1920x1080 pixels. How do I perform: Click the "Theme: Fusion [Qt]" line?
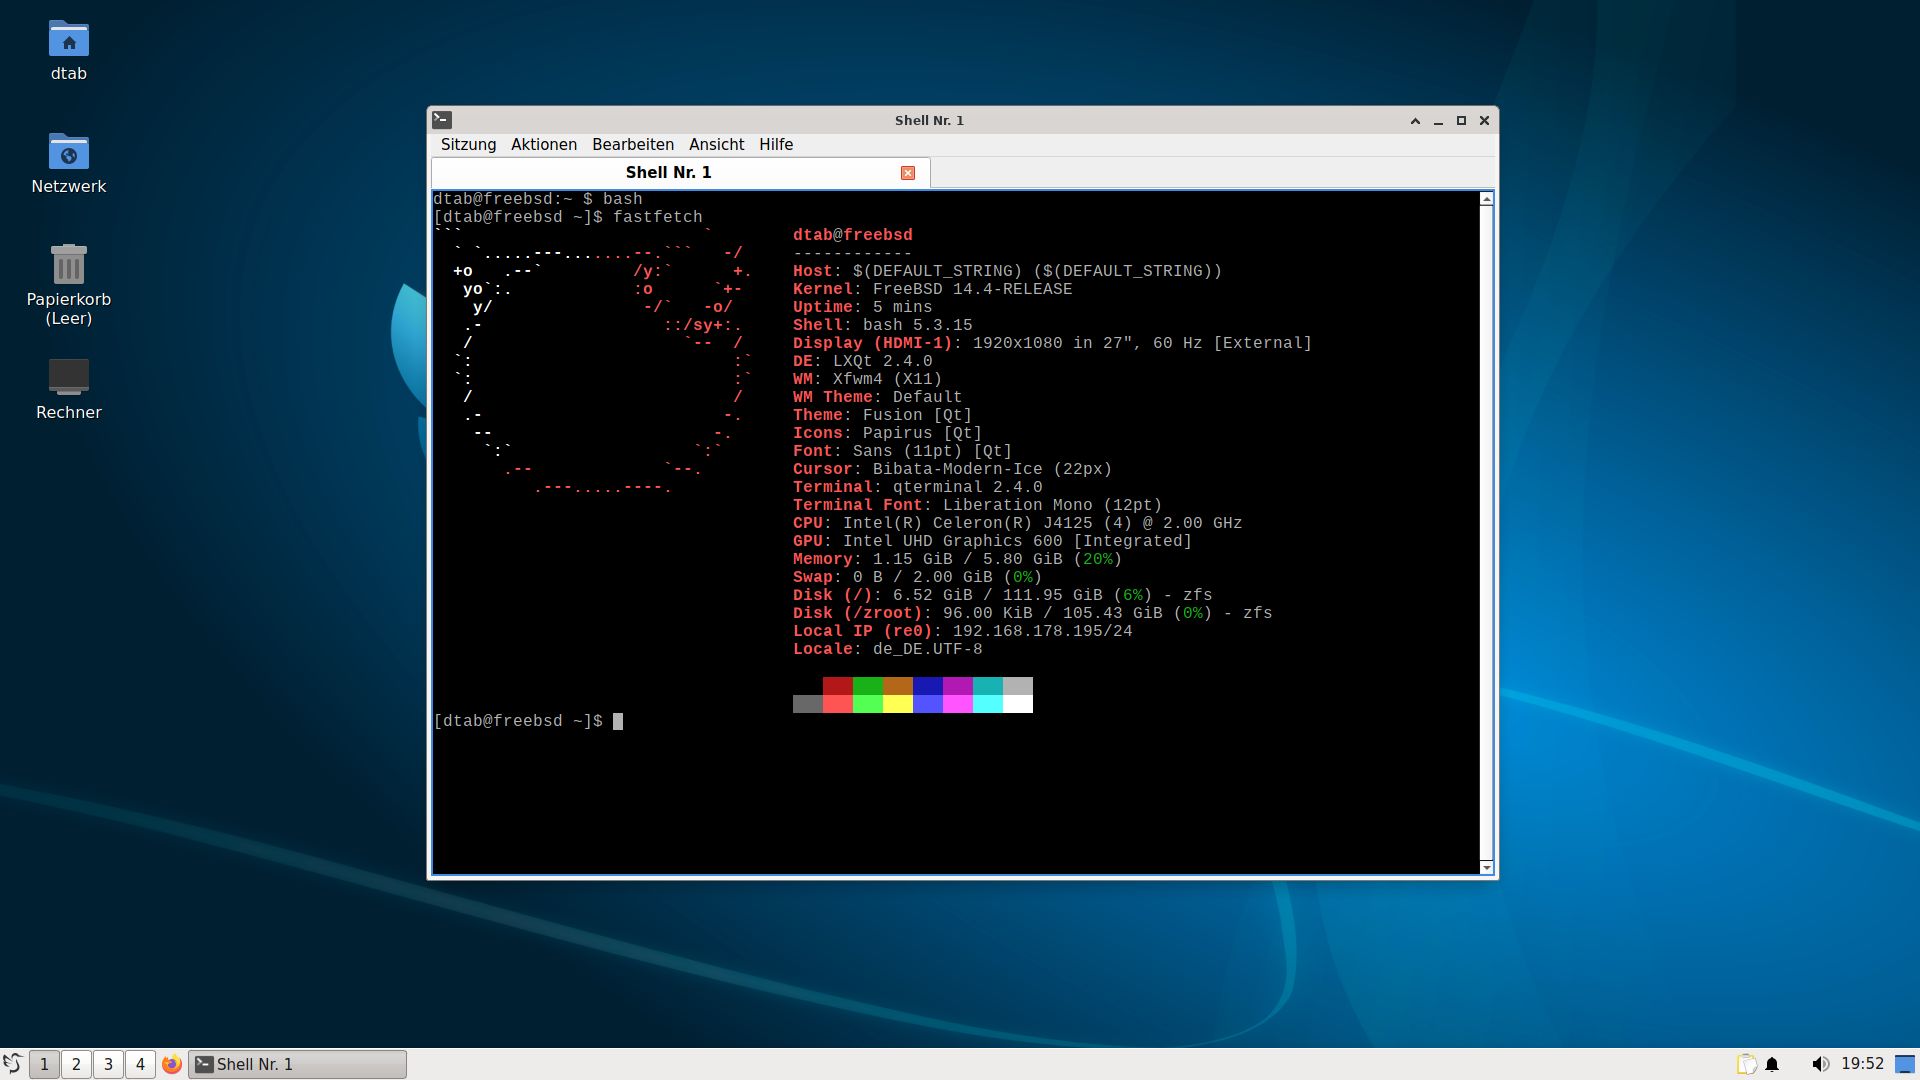883,415
